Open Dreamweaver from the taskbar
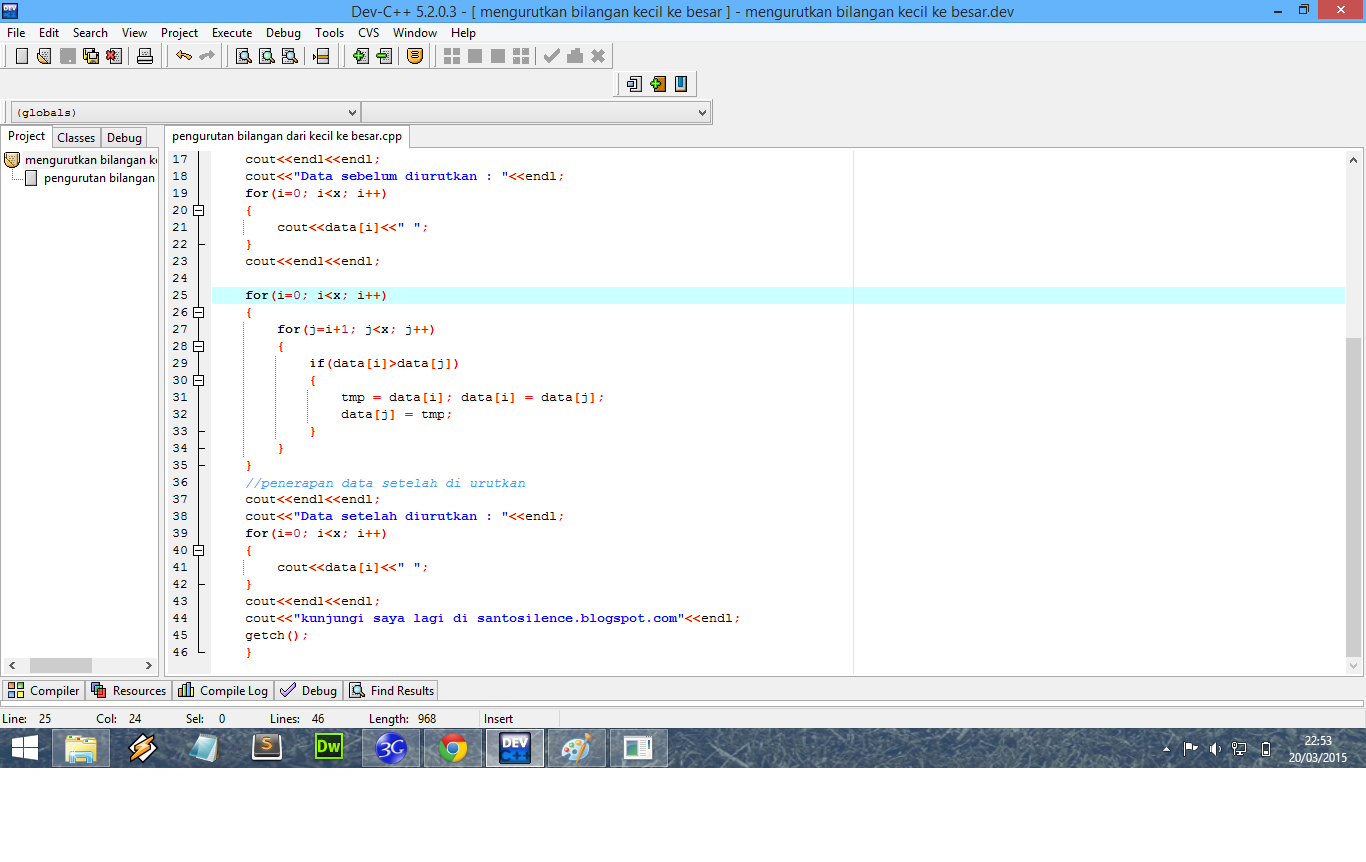 tap(329, 747)
